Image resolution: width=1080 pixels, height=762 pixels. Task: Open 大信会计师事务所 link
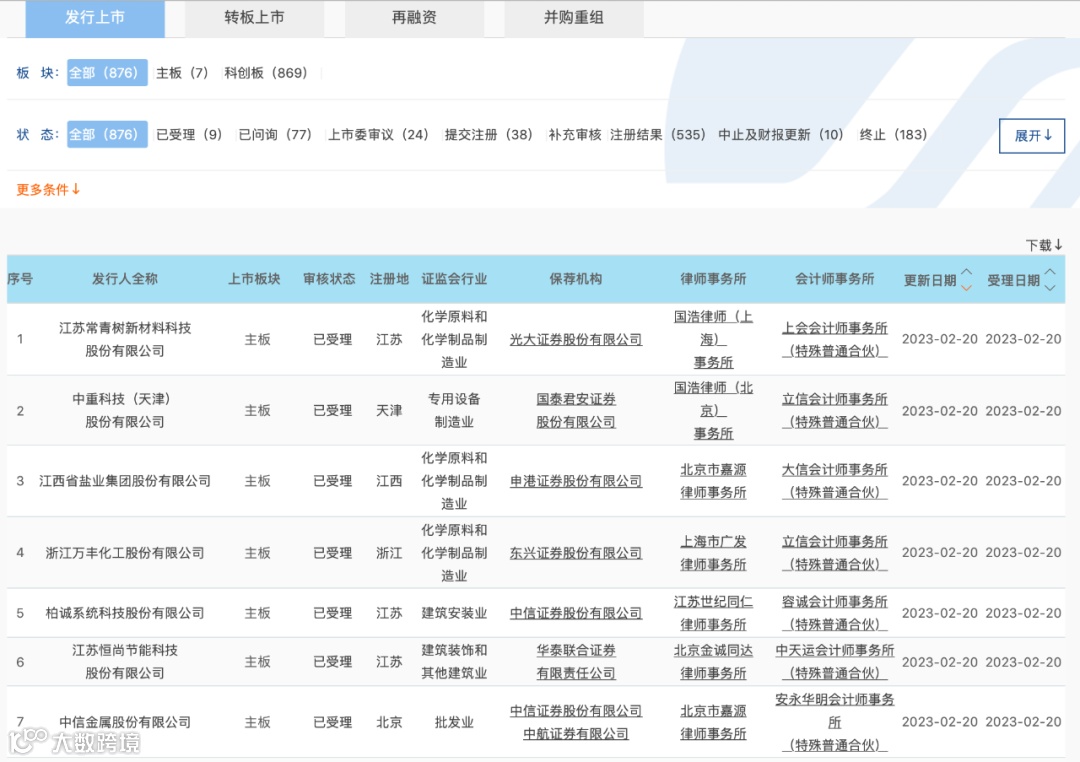(x=835, y=481)
